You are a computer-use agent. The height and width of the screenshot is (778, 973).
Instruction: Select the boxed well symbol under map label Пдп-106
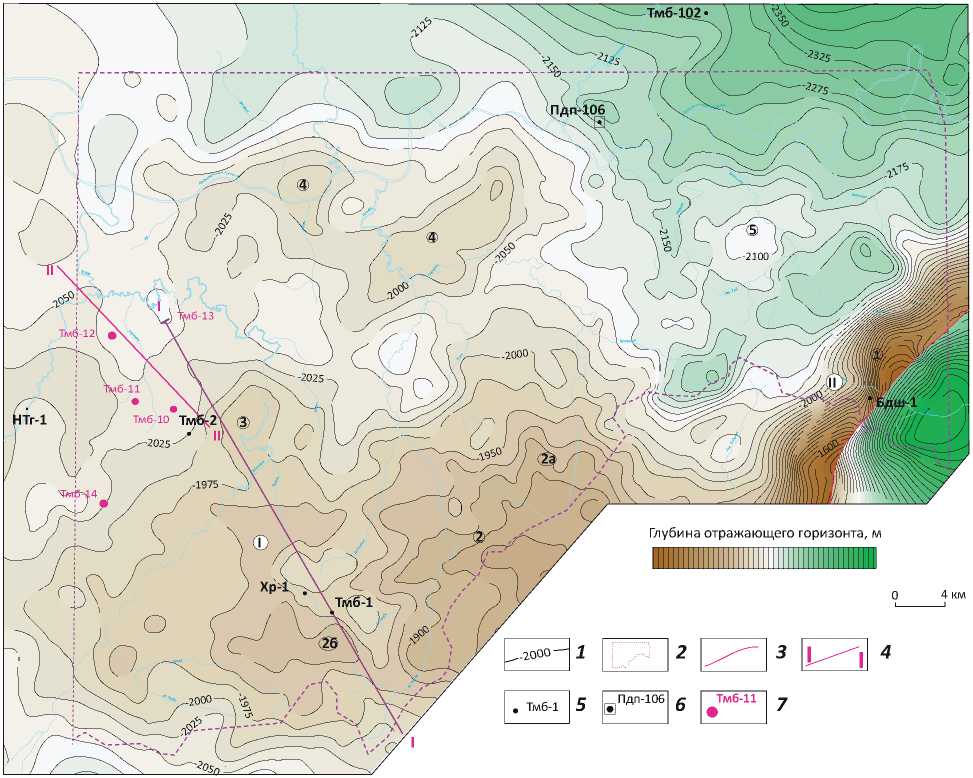(x=599, y=122)
